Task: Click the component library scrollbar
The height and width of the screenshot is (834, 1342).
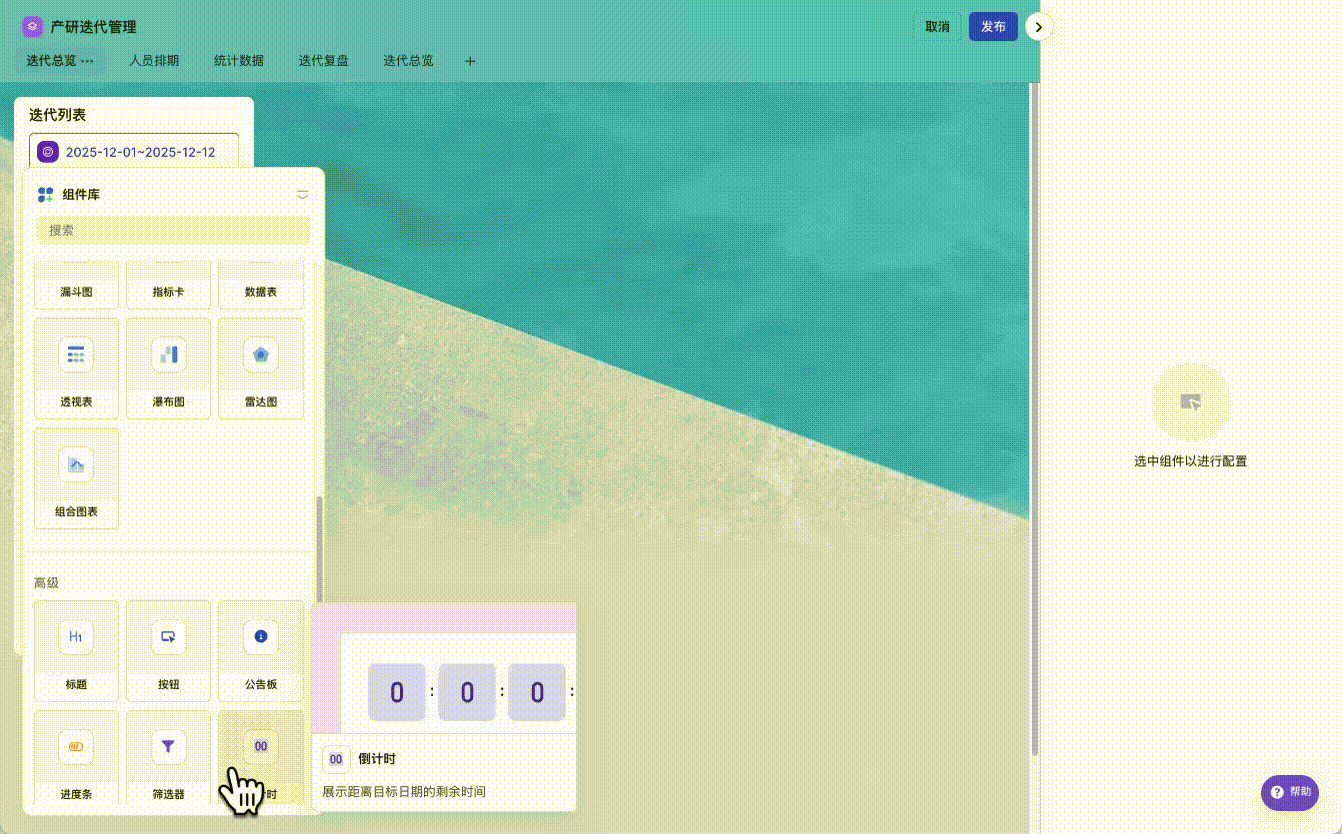Action: point(320,550)
